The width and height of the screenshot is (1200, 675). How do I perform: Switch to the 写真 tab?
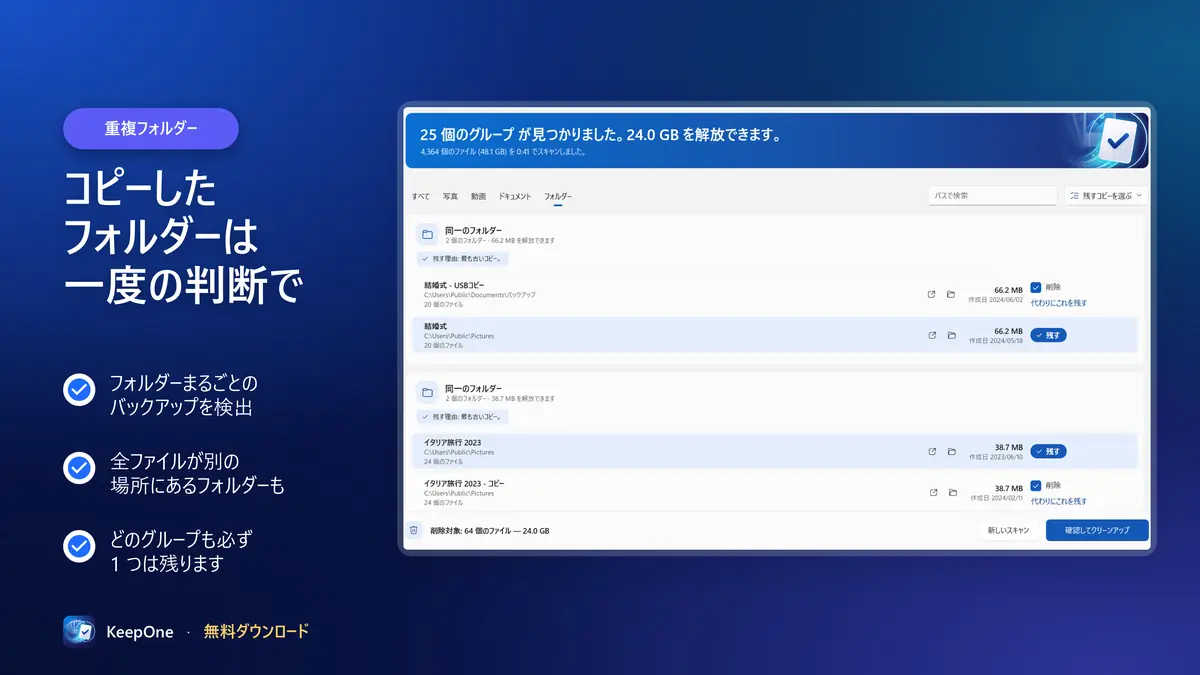451,197
